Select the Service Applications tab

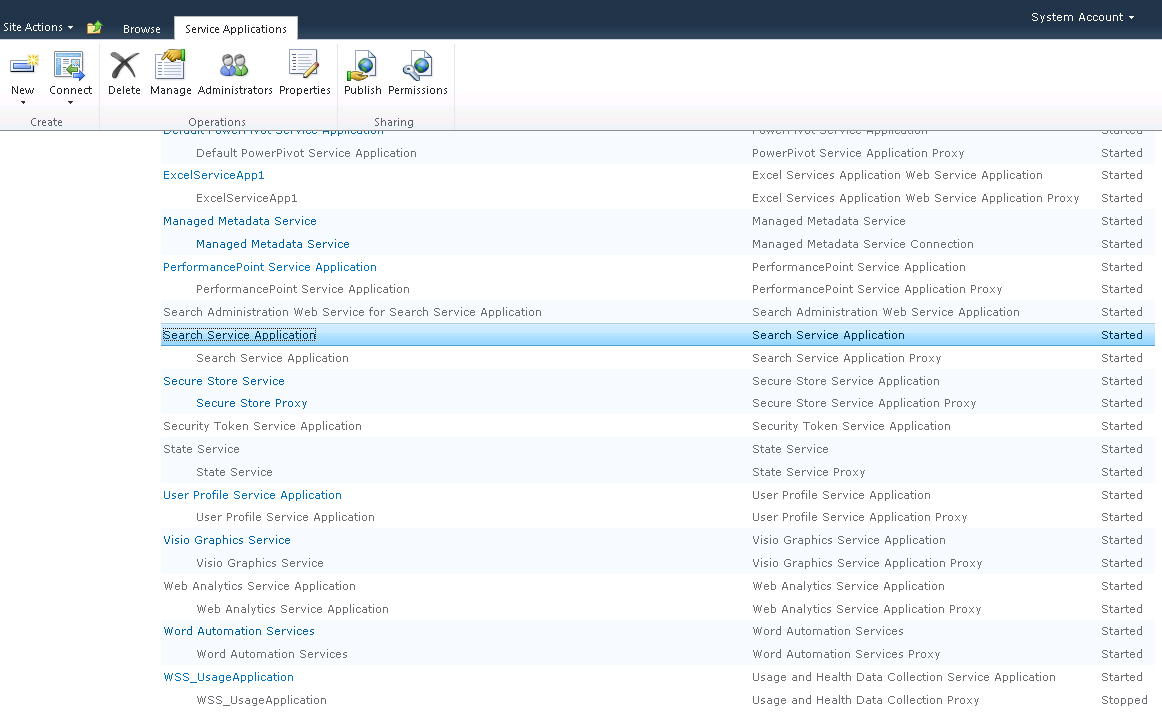coord(236,29)
